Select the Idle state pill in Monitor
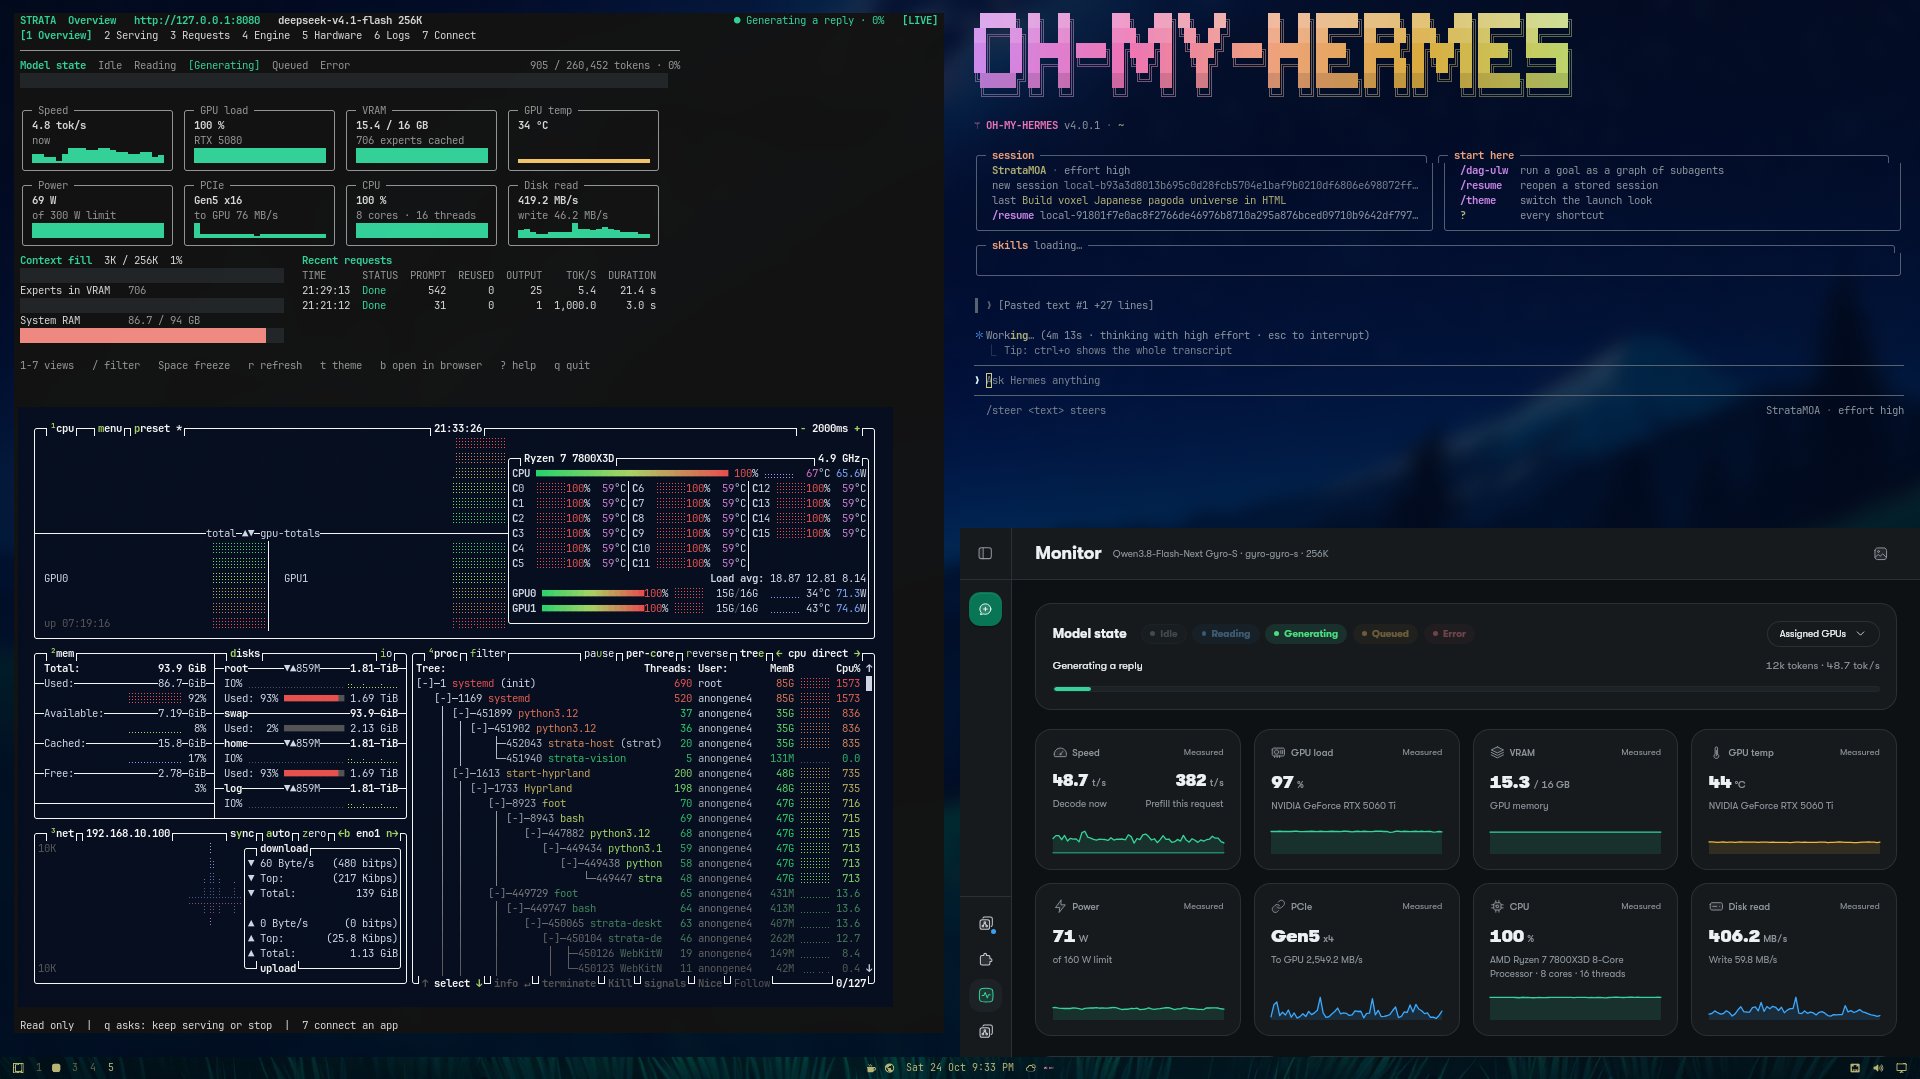Screen dimensions: 1920x1079 click(1163, 633)
